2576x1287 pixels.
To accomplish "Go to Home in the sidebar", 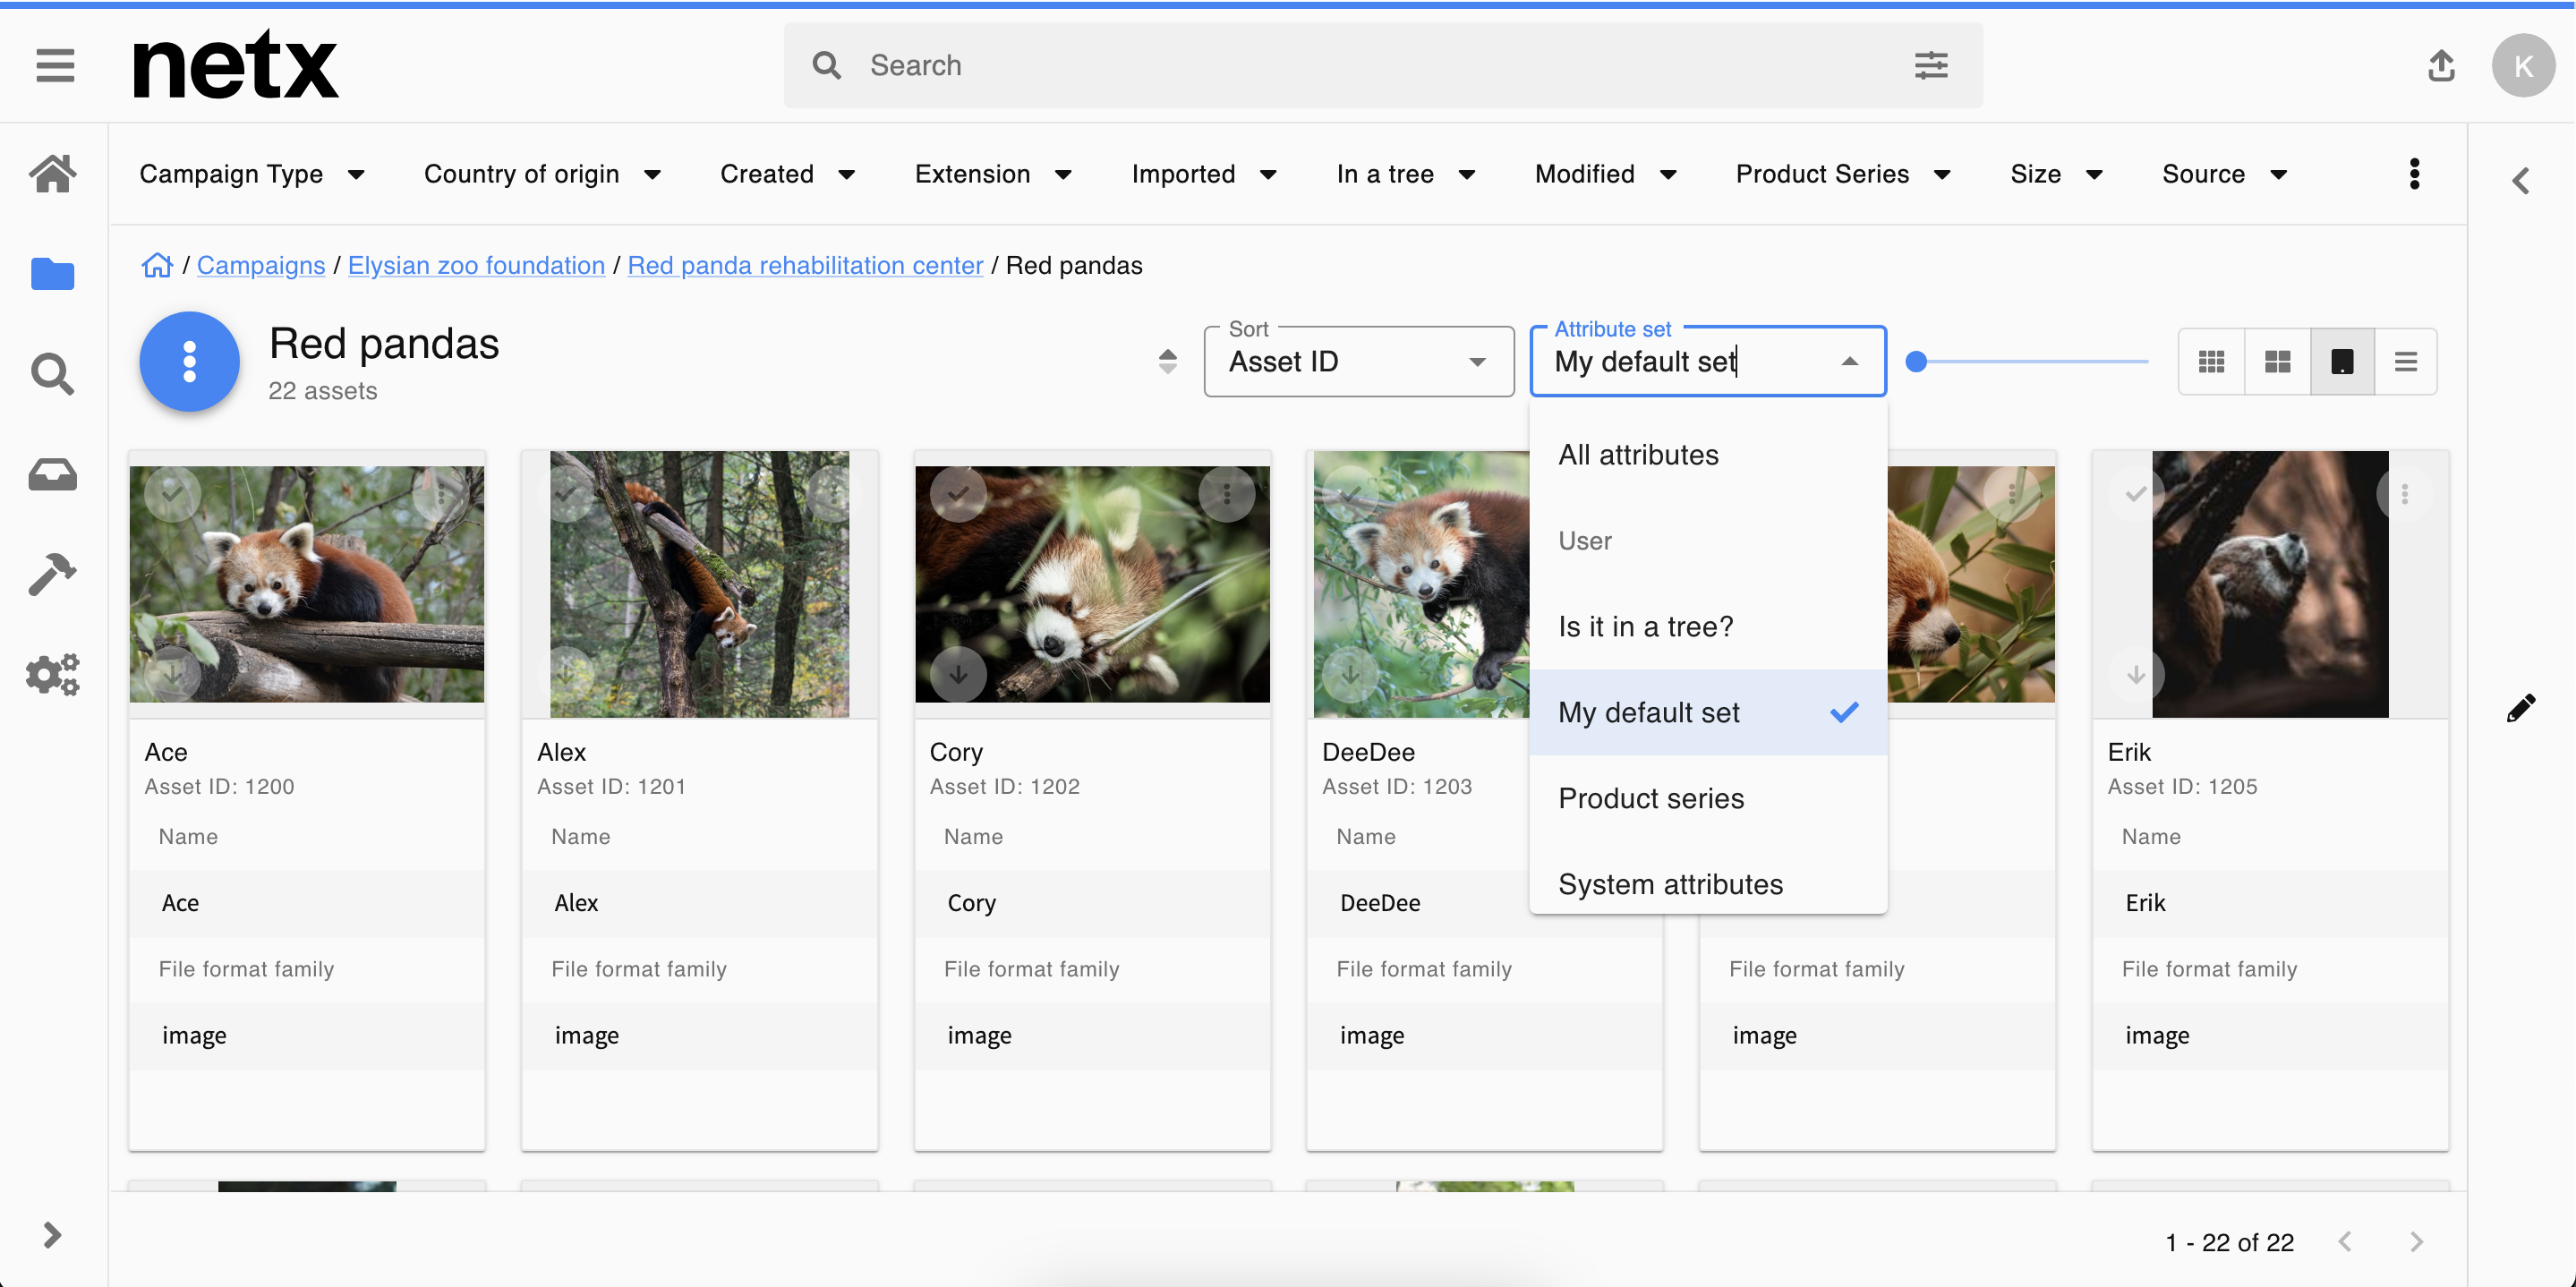I will click(53, 174).
